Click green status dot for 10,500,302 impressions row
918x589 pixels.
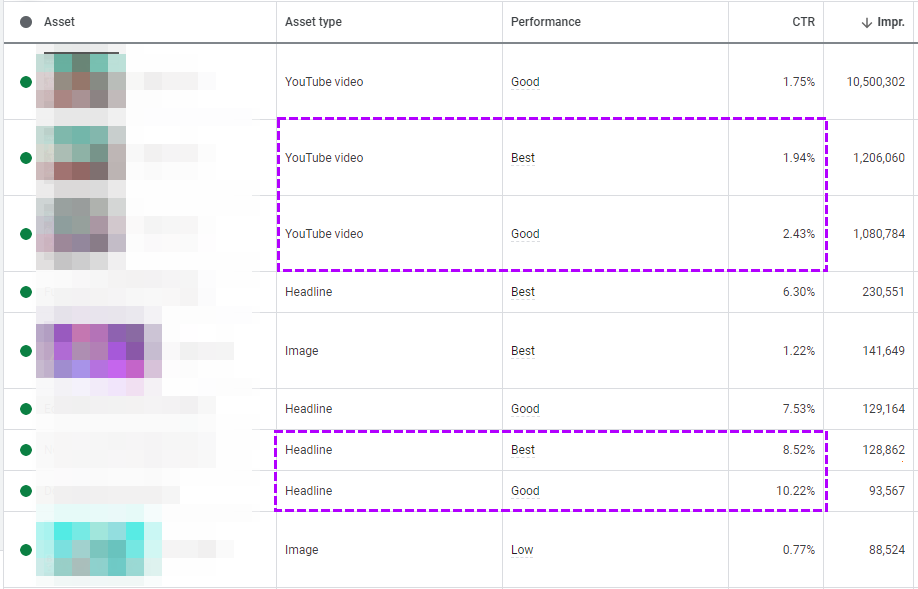coord(26,82)
